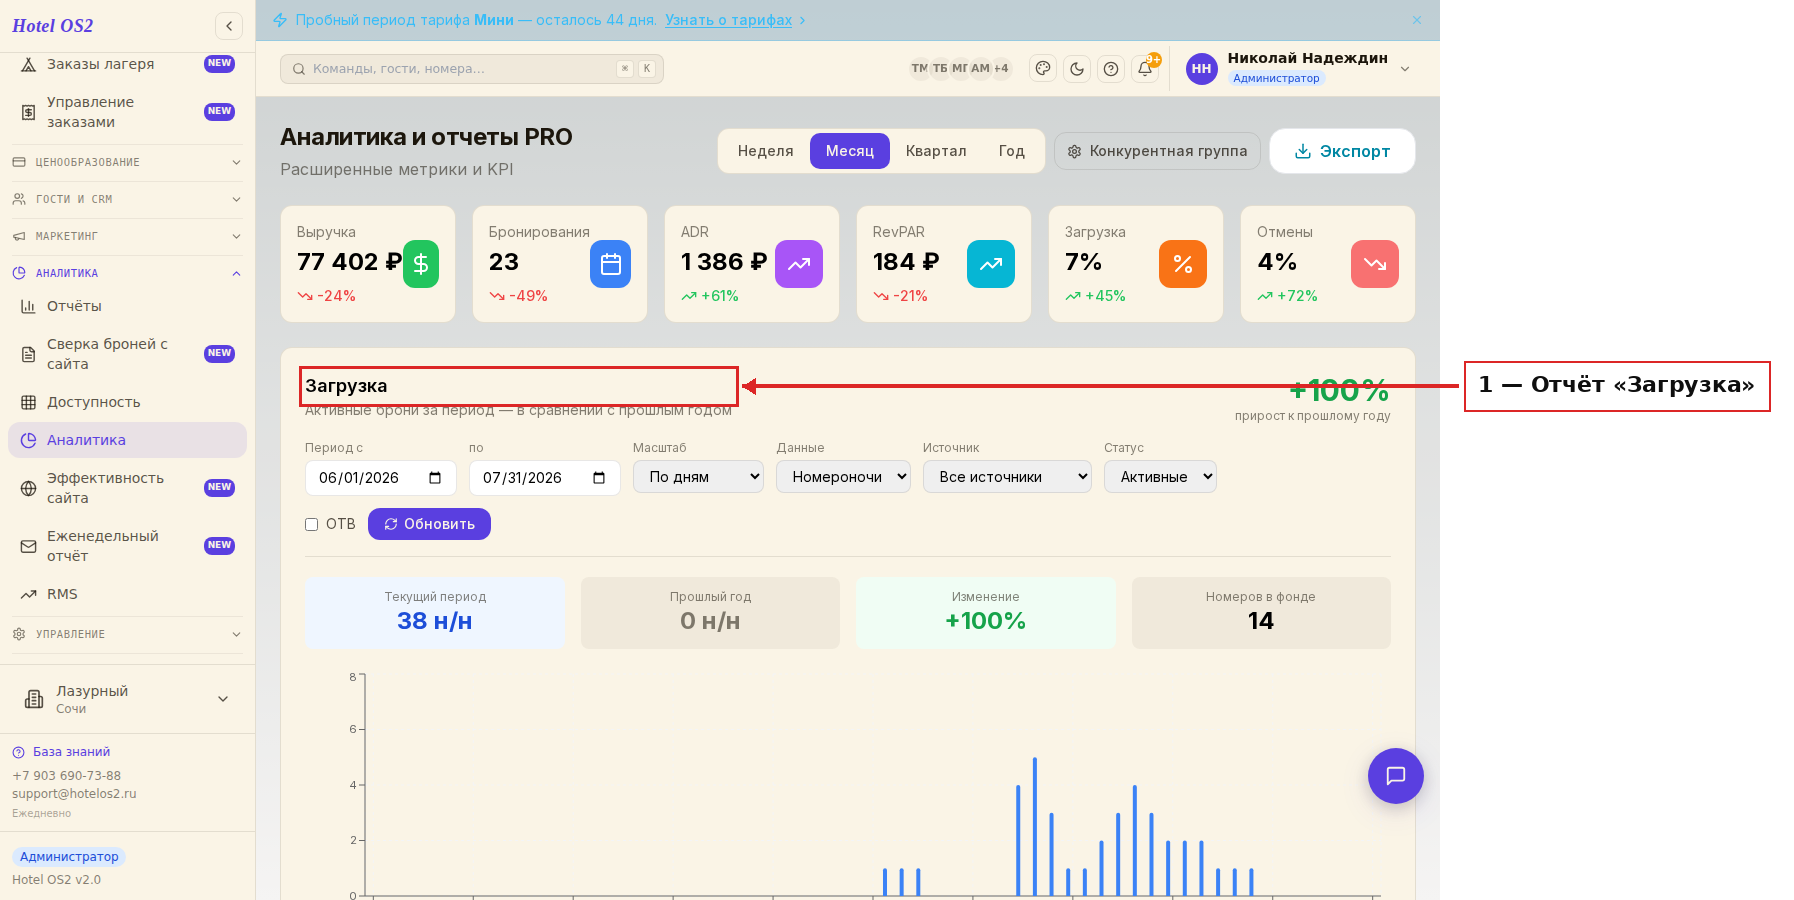
Task: Close the trial period banner
Action: [1417, 20]
